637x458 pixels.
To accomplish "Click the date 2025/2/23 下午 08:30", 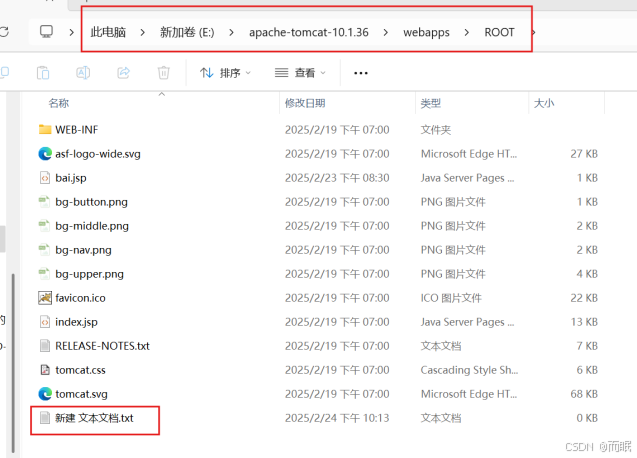I will pyautogui.click(x=337, y=178).
